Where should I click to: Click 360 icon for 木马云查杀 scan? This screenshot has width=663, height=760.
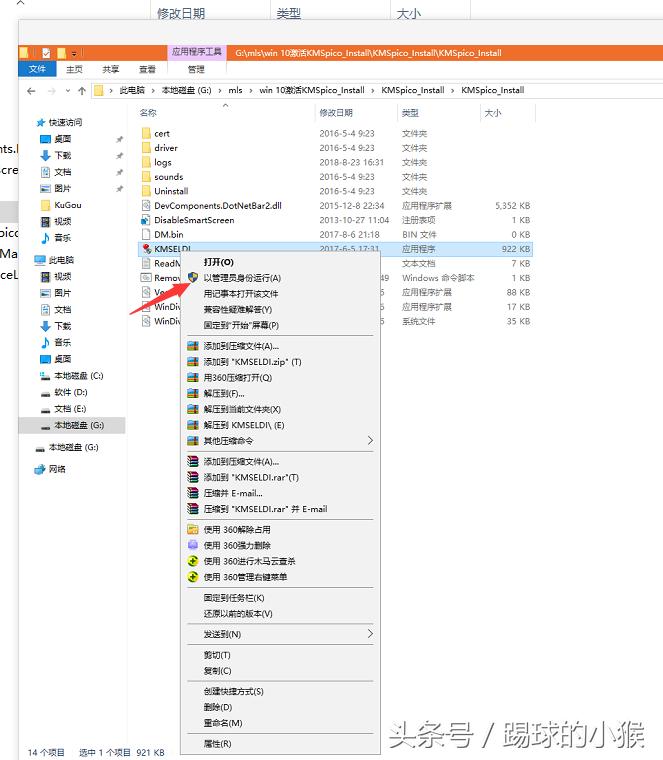[x=193, y=561]
